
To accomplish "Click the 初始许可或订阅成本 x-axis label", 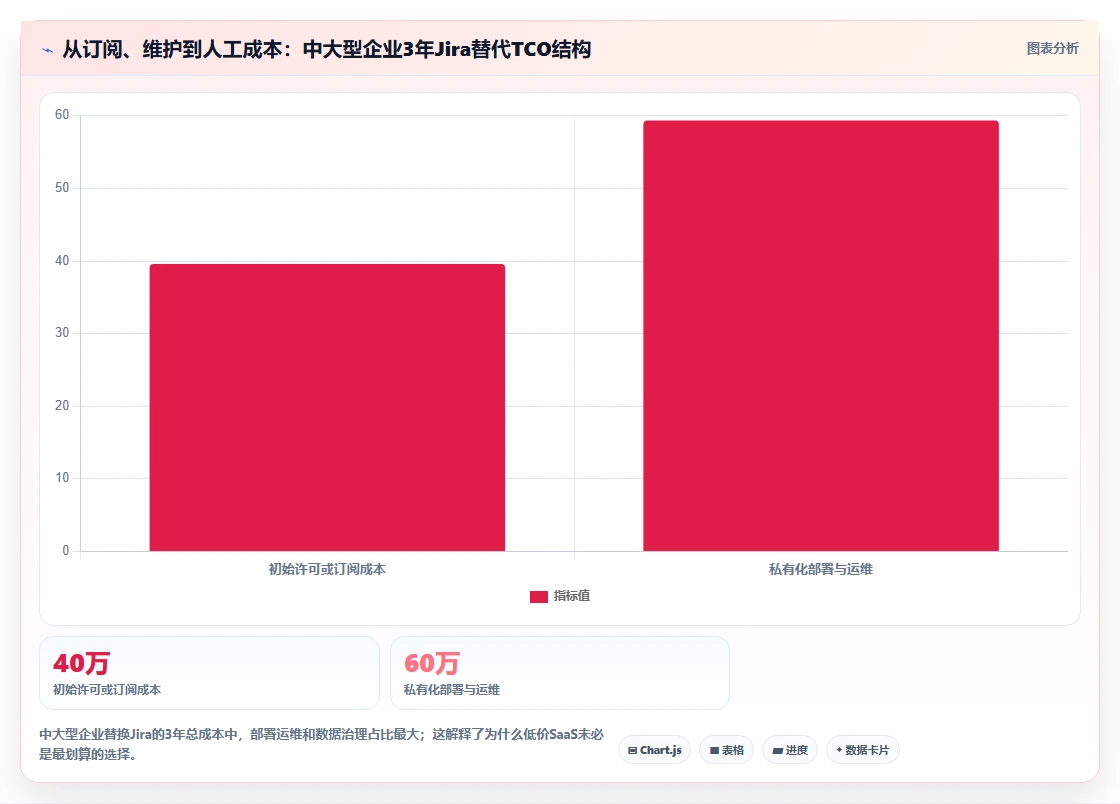I will click(x=327, y=569).
